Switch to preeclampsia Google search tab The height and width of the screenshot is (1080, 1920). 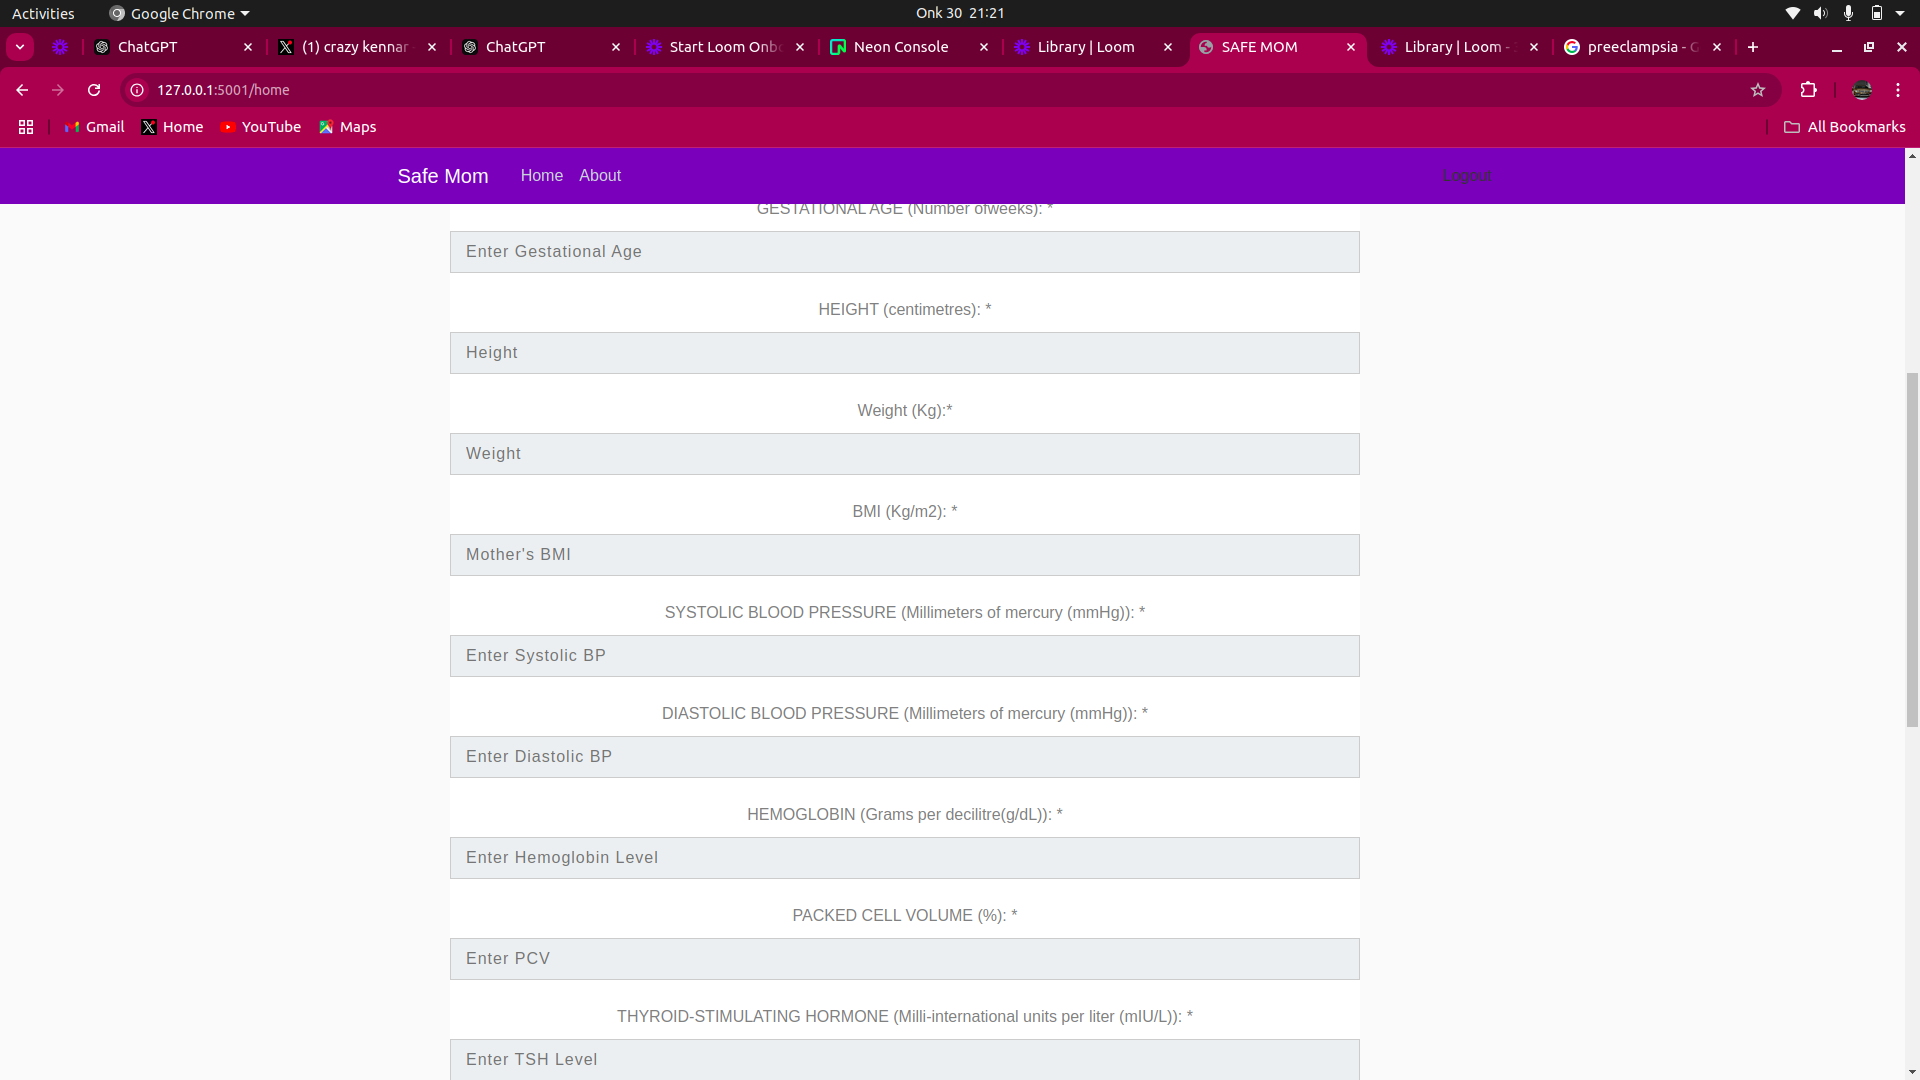tap(1640, 47)
